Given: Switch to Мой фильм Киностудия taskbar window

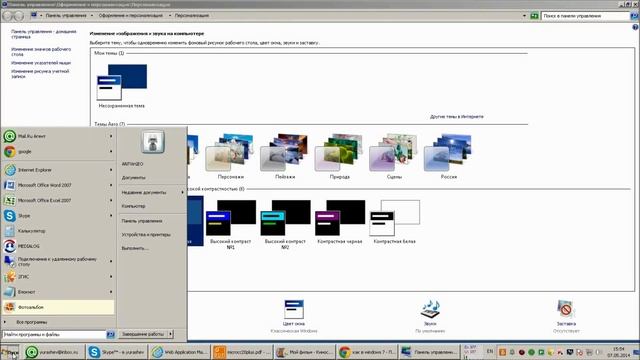Looking at the screenshot, I should tap(304, 352).
